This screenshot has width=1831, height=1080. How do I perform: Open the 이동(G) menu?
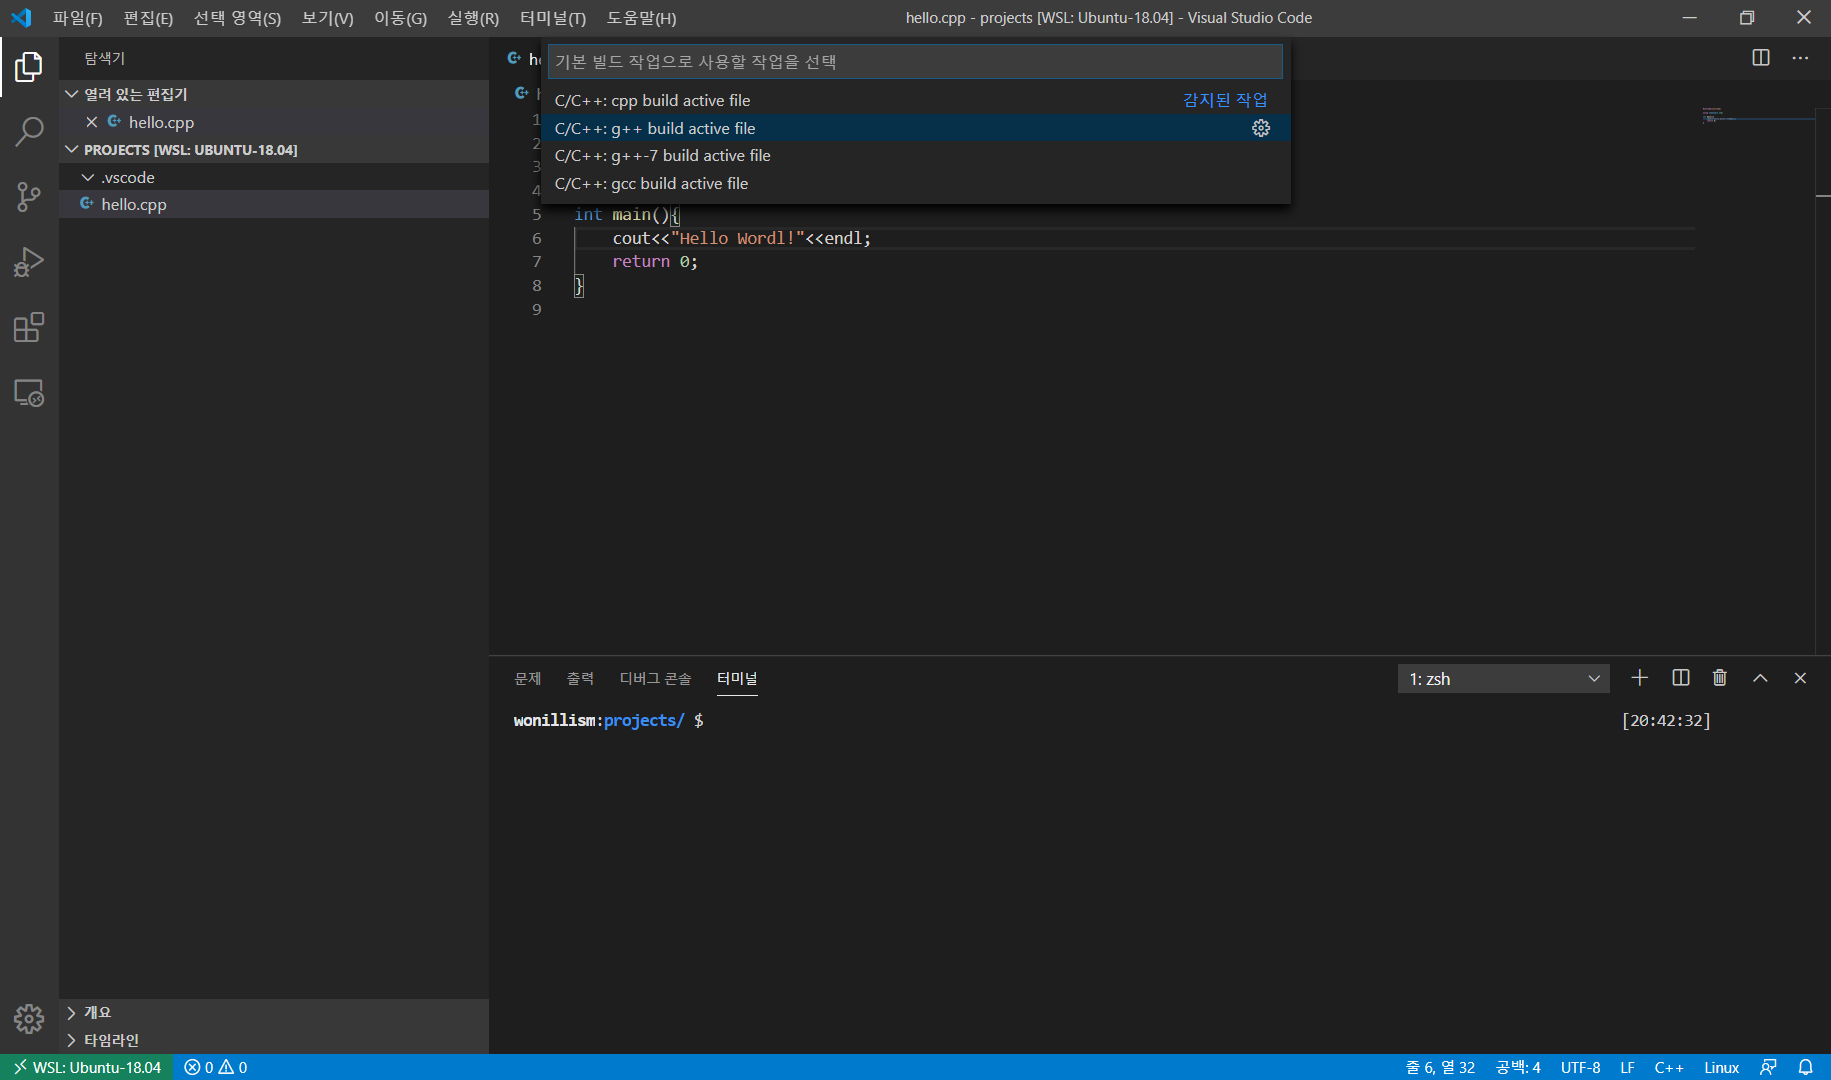click(x=400, y=18)
